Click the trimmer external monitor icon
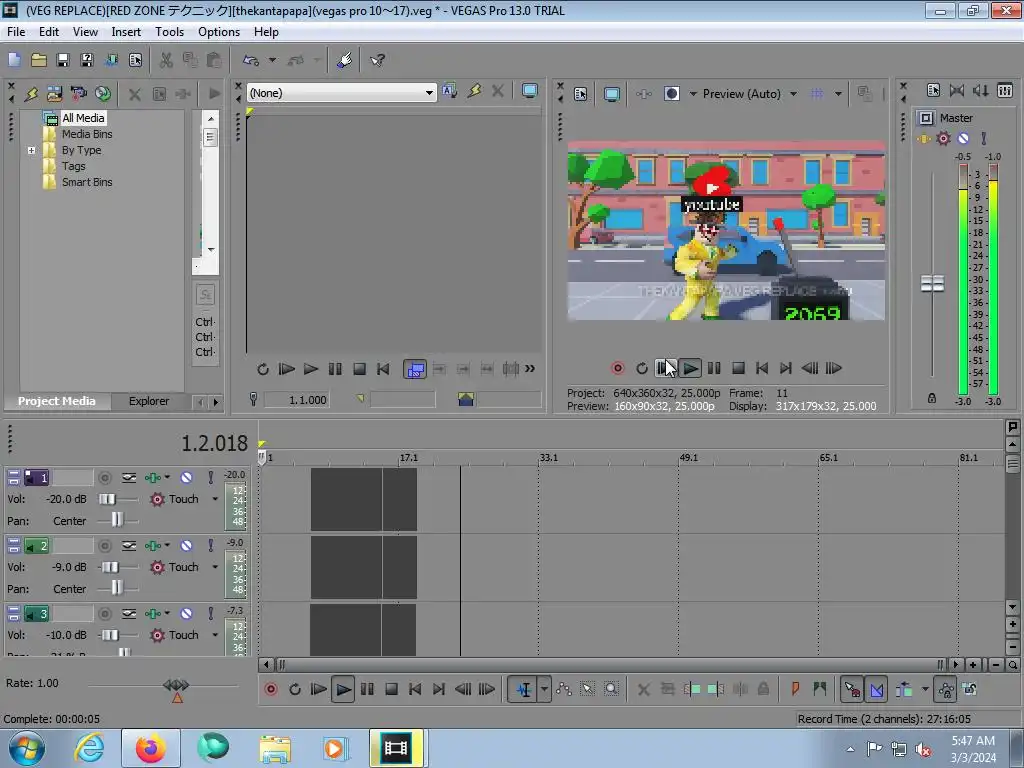Screen dimensions: 1024x768 pyautogui.click(x=530, y=91)
